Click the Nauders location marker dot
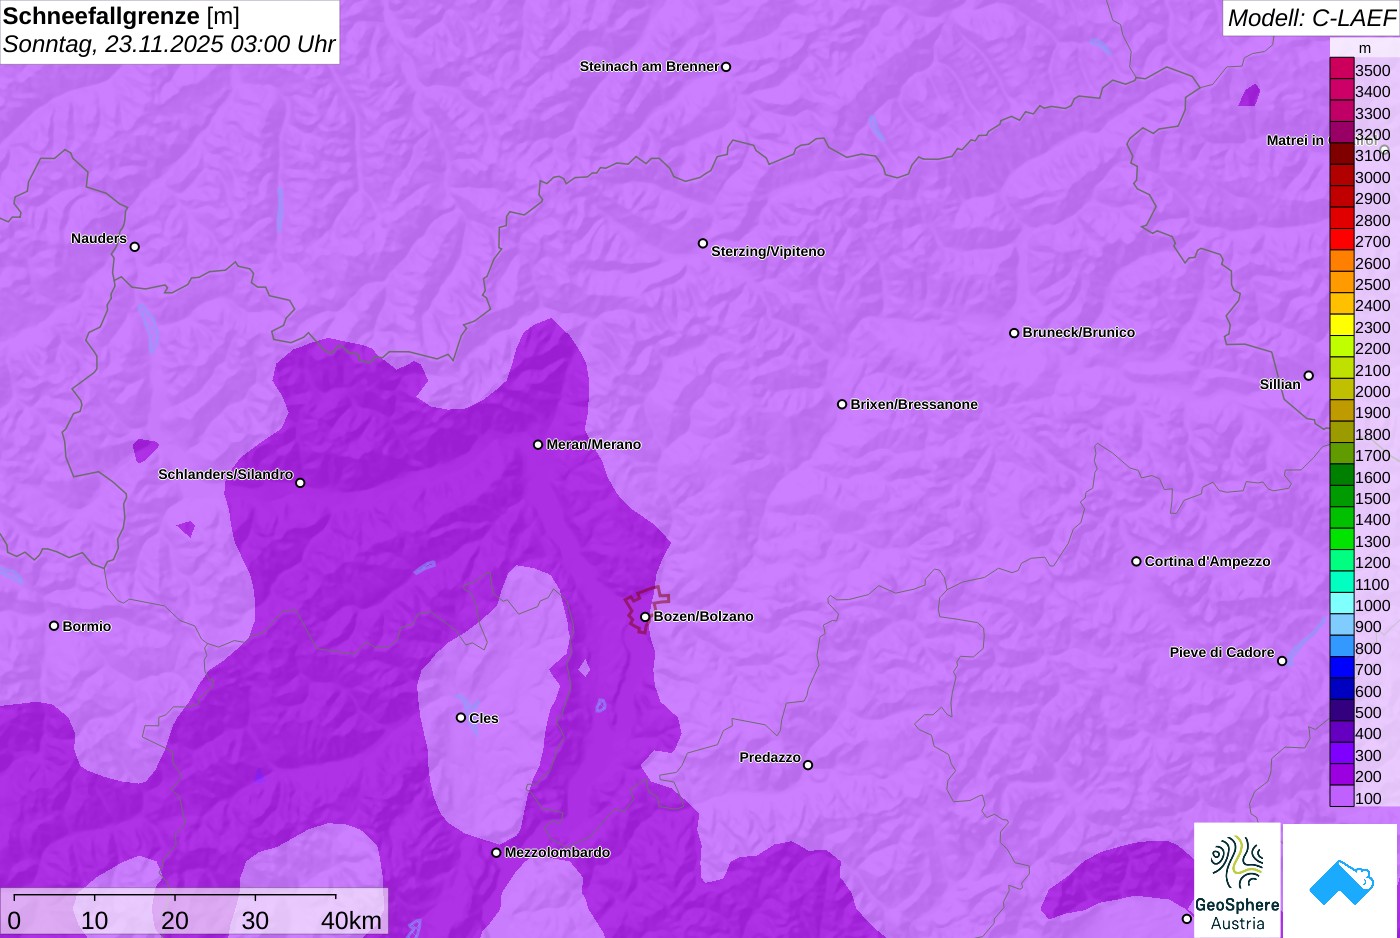 click(135, 247)
